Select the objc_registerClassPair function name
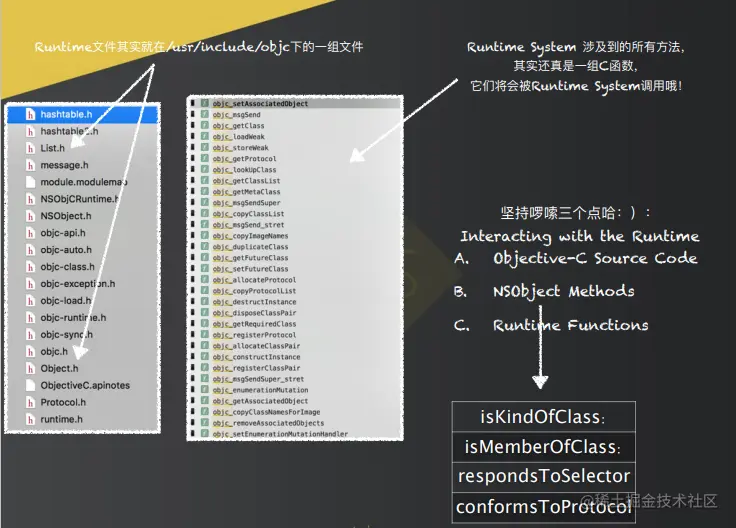This screenshot has height=528, width=736. [256, 368]
